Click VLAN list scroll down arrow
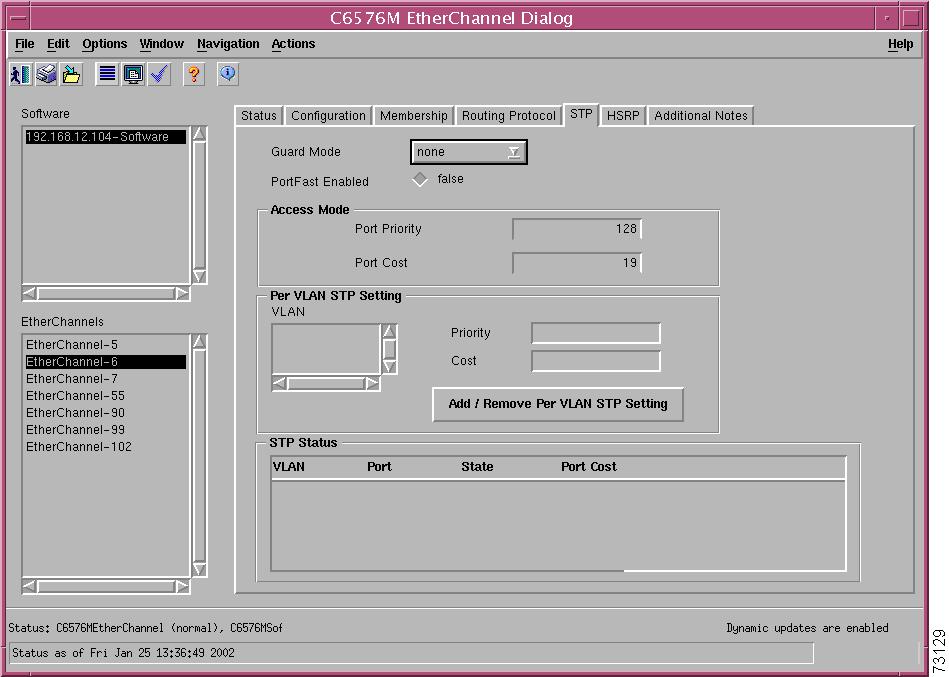 point(389,367)
